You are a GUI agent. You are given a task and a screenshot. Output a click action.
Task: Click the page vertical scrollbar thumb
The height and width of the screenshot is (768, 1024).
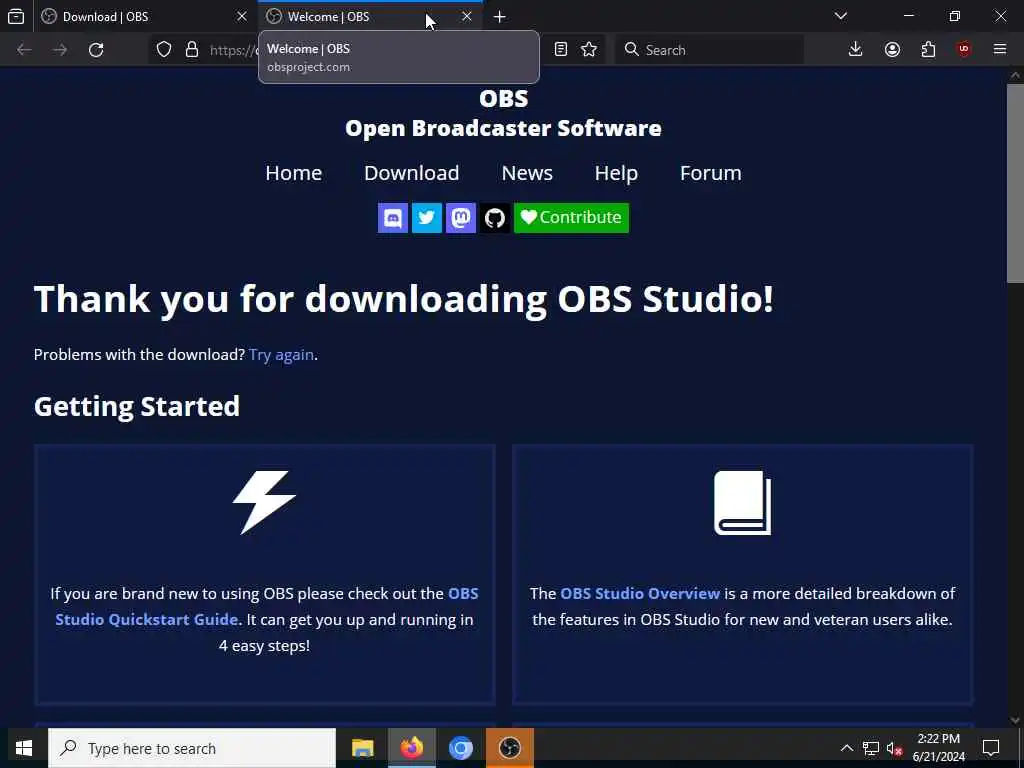[1015, 184]
